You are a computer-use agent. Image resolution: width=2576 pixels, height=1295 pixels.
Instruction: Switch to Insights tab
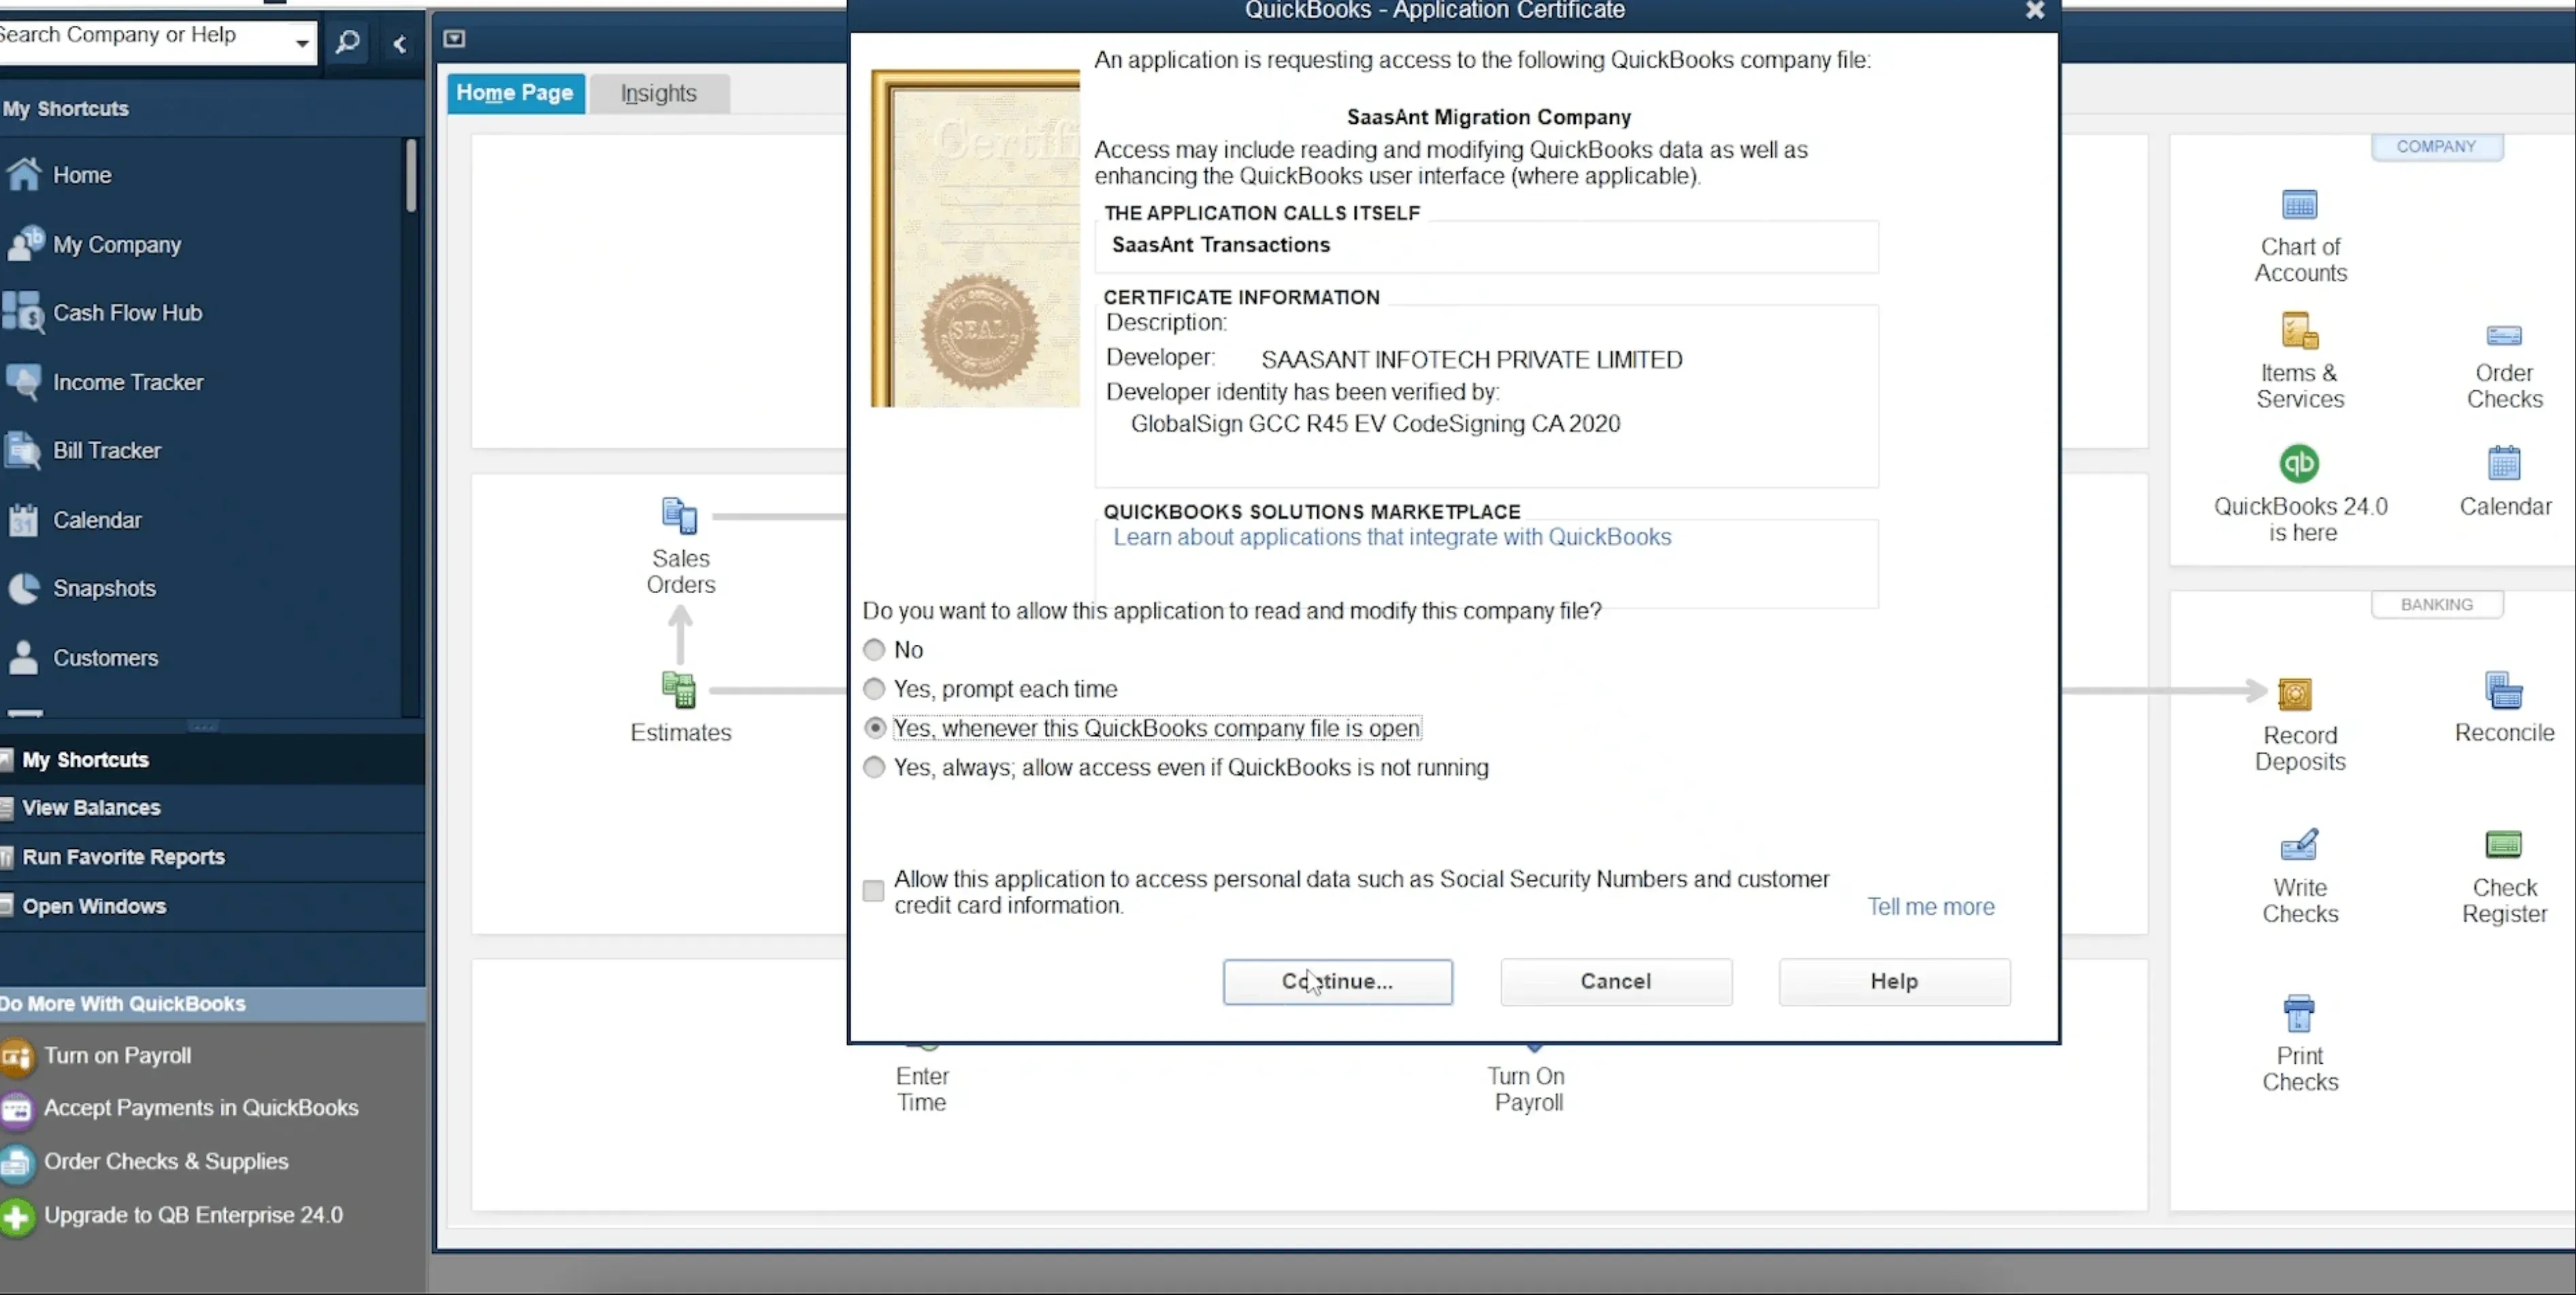(x=659, y=94)
